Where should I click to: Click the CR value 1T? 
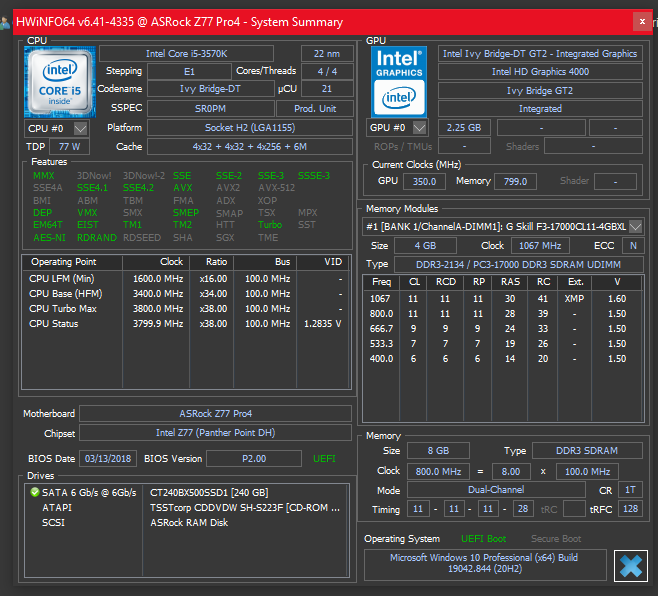630,490
